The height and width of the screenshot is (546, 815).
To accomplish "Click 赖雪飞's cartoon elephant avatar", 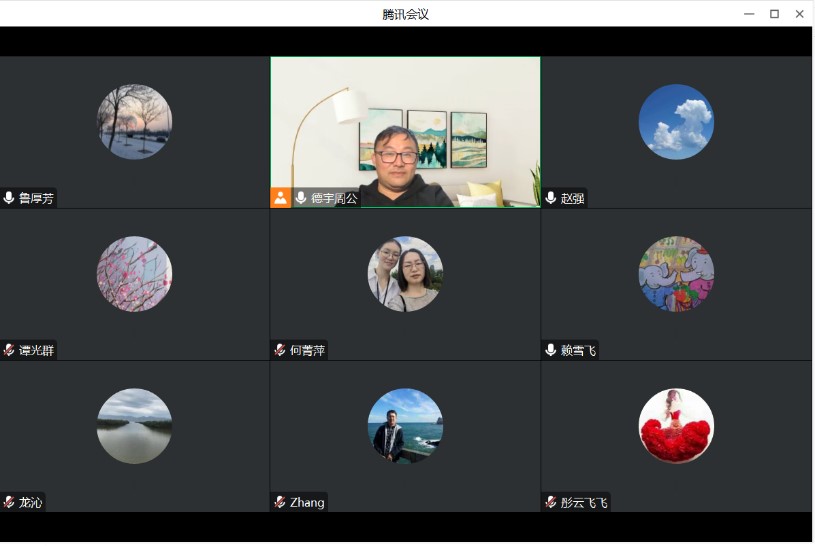I will (676, 274).
